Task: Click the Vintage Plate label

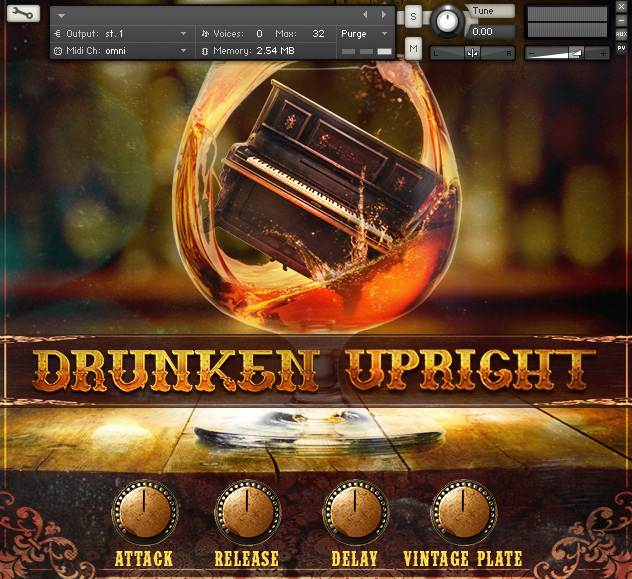Action: [x=463, y=559]
